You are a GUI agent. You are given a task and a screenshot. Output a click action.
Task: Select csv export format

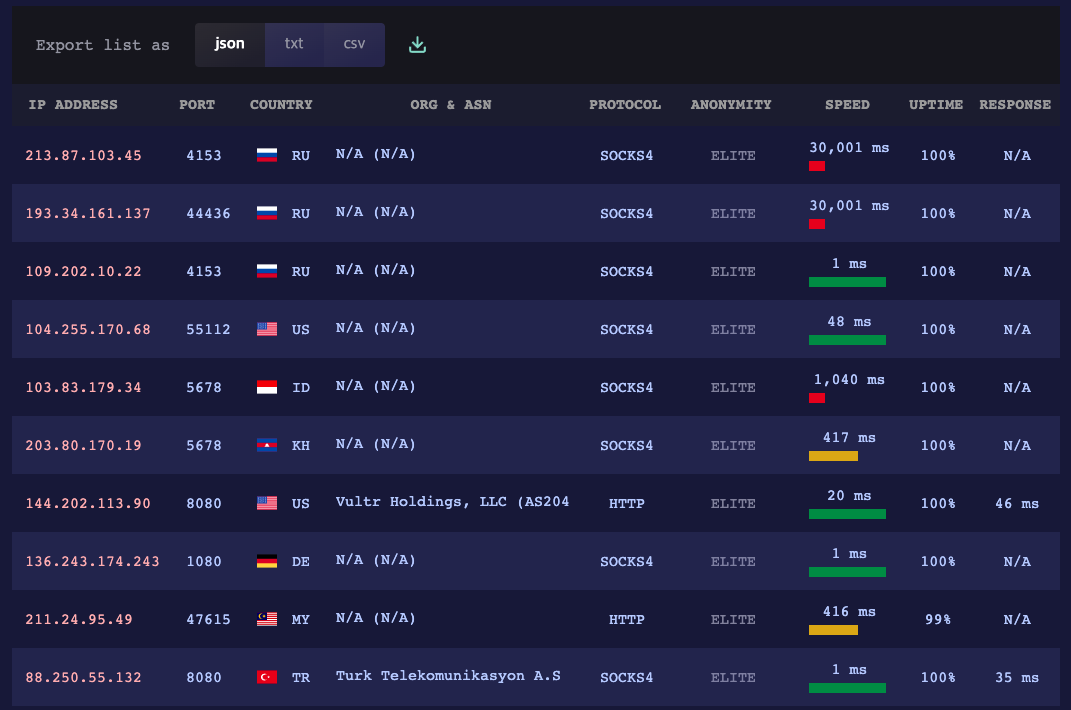354,44
